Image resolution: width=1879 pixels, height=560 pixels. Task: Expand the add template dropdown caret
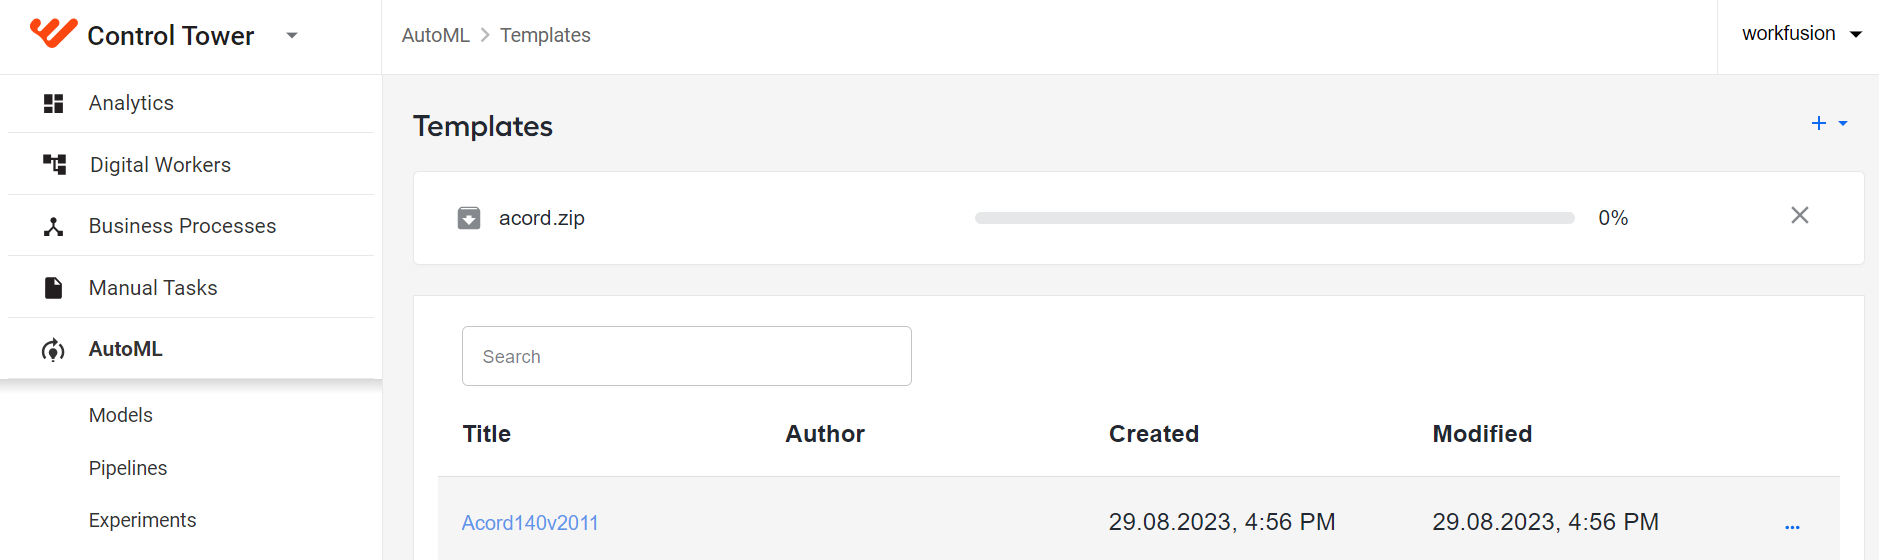[1843, 124]
